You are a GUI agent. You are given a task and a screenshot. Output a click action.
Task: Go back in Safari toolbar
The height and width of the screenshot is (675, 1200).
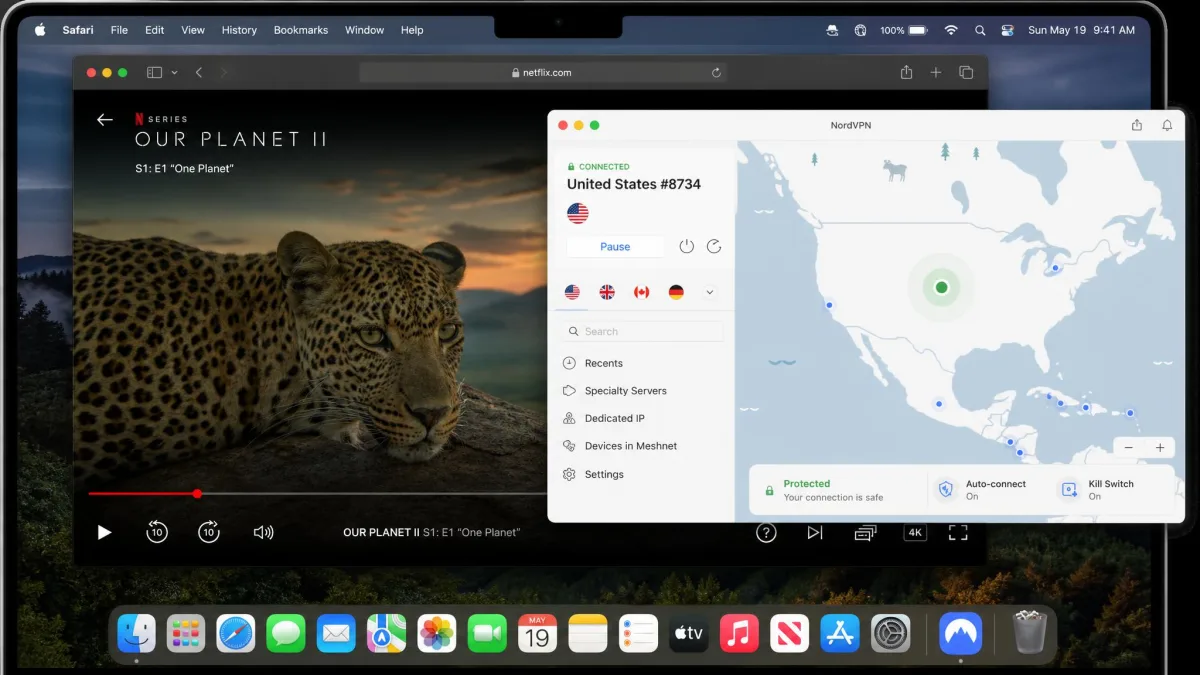click(x=199, y=72)
